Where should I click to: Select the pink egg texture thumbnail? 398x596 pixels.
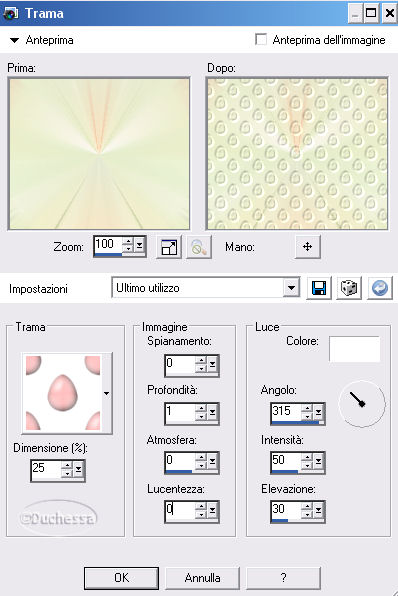[63, 393]
